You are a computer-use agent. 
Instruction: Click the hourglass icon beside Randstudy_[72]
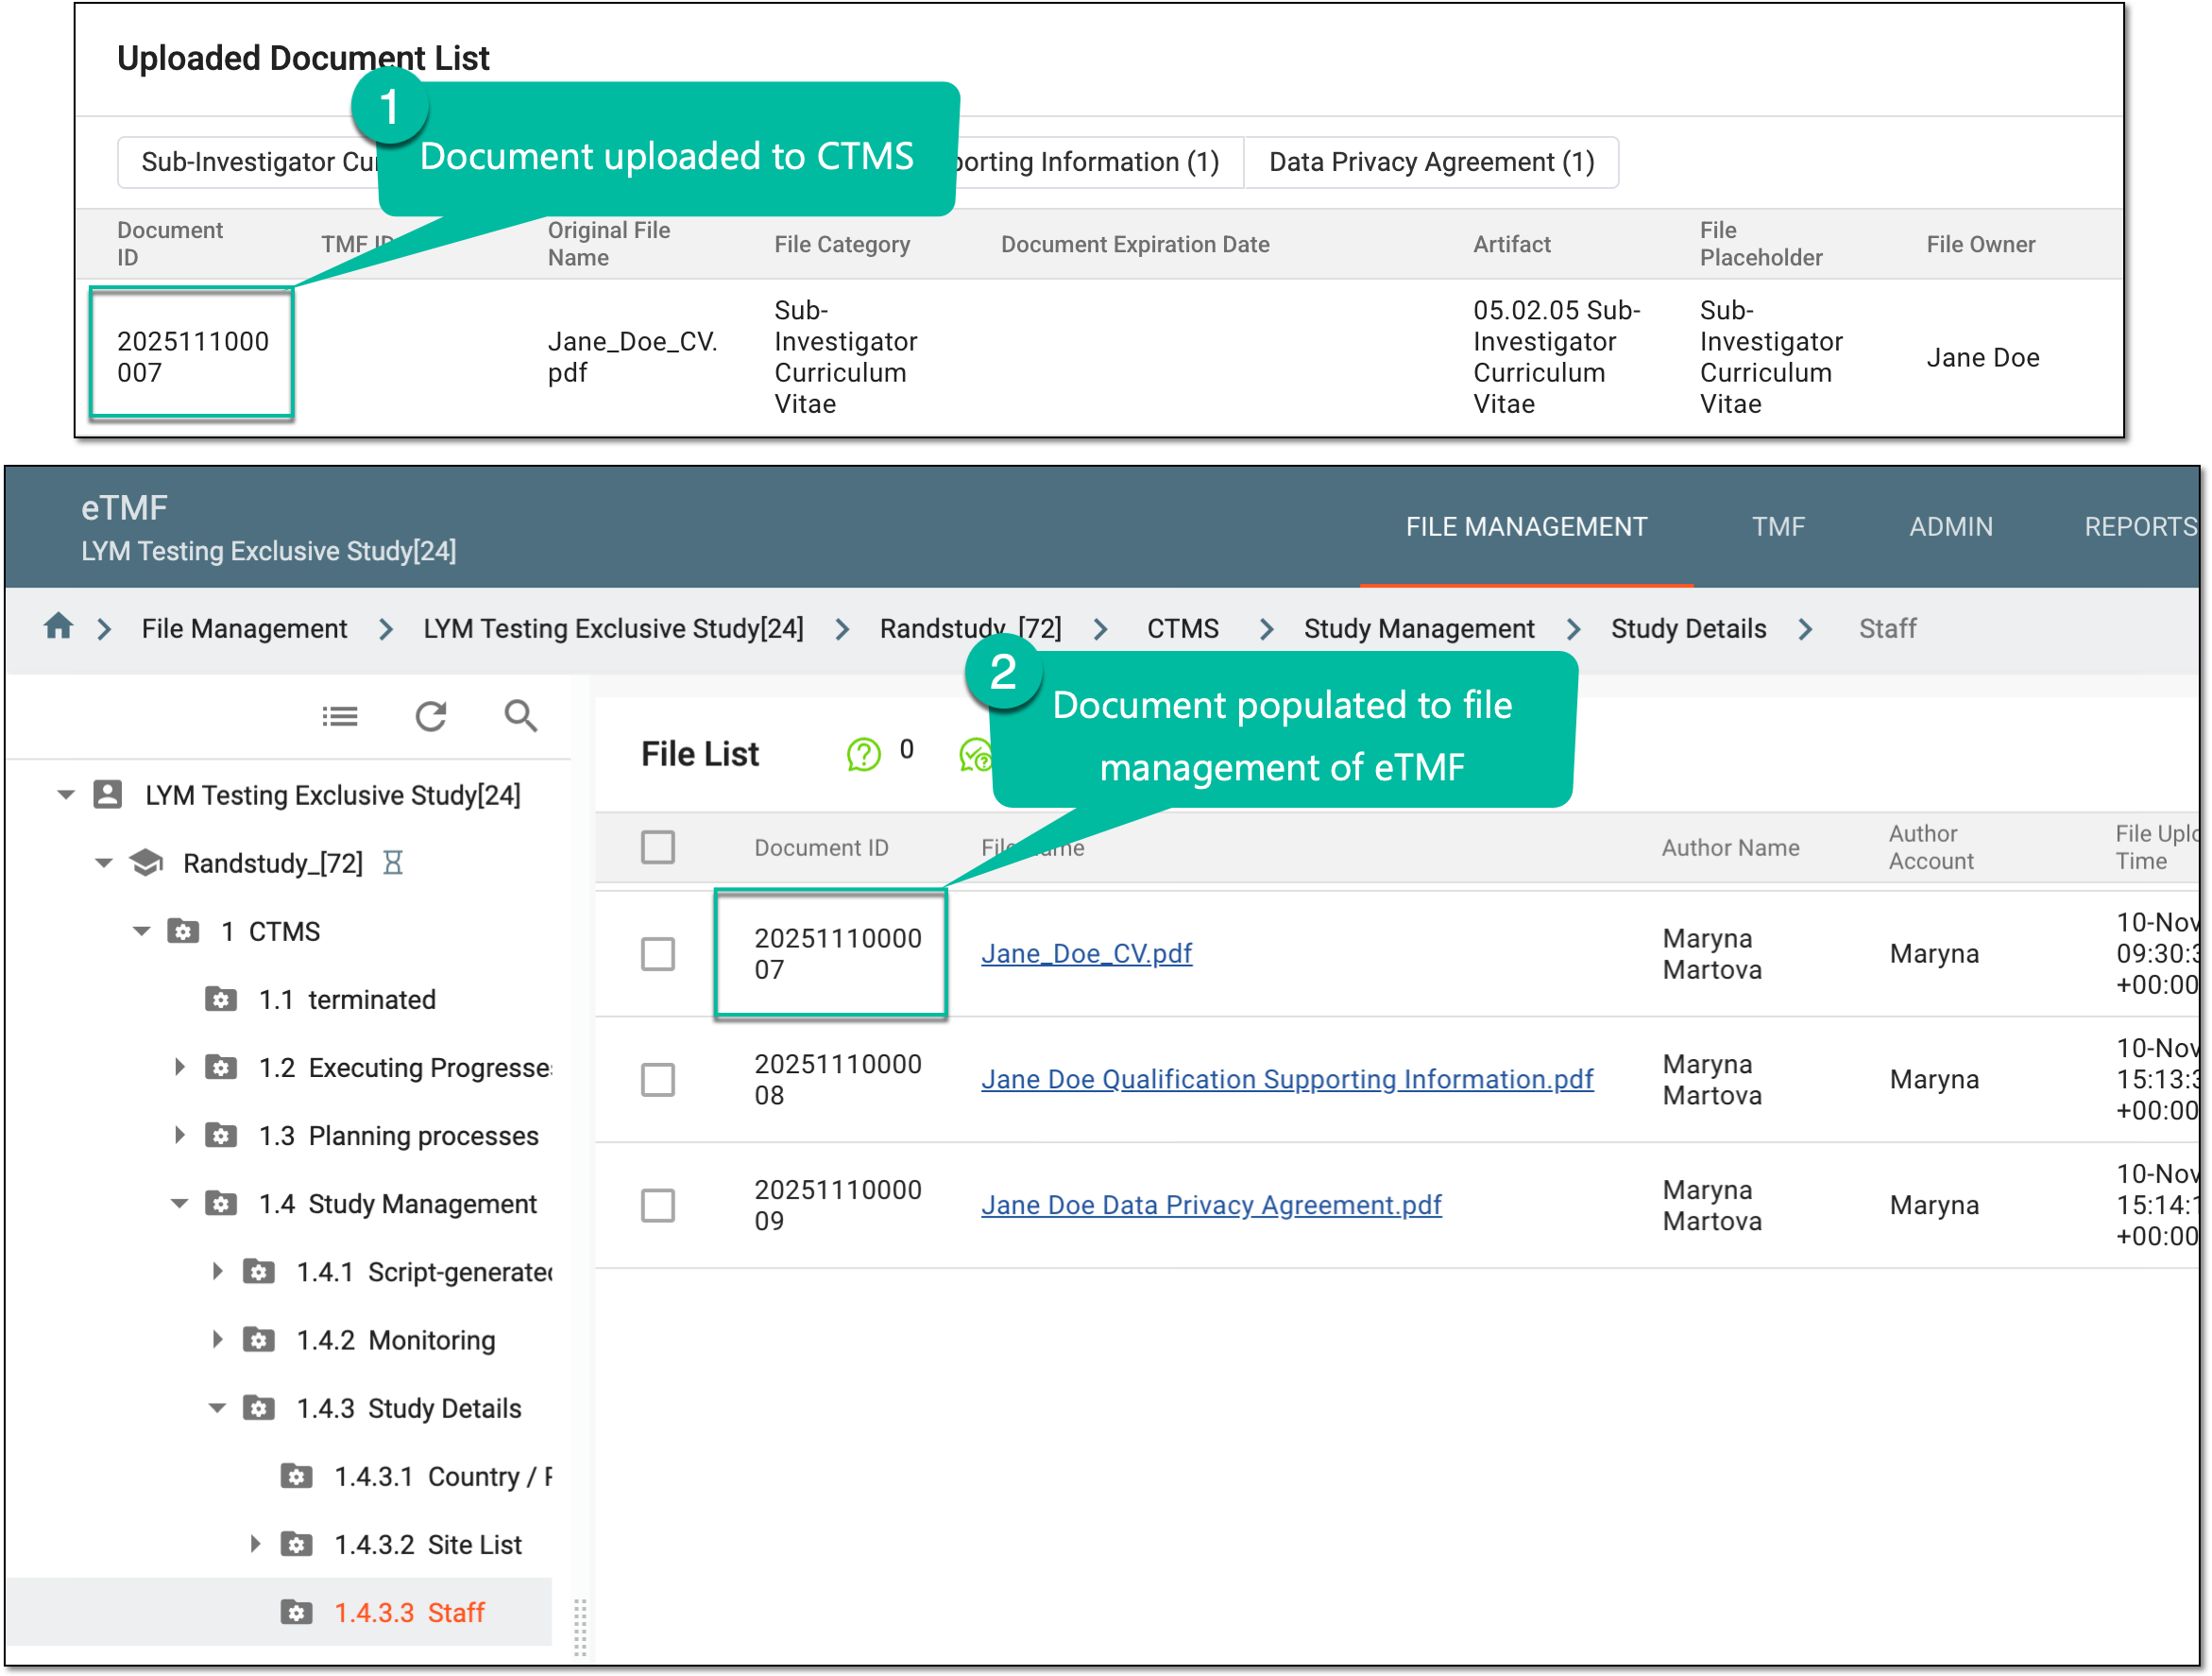tap(393, 862)
